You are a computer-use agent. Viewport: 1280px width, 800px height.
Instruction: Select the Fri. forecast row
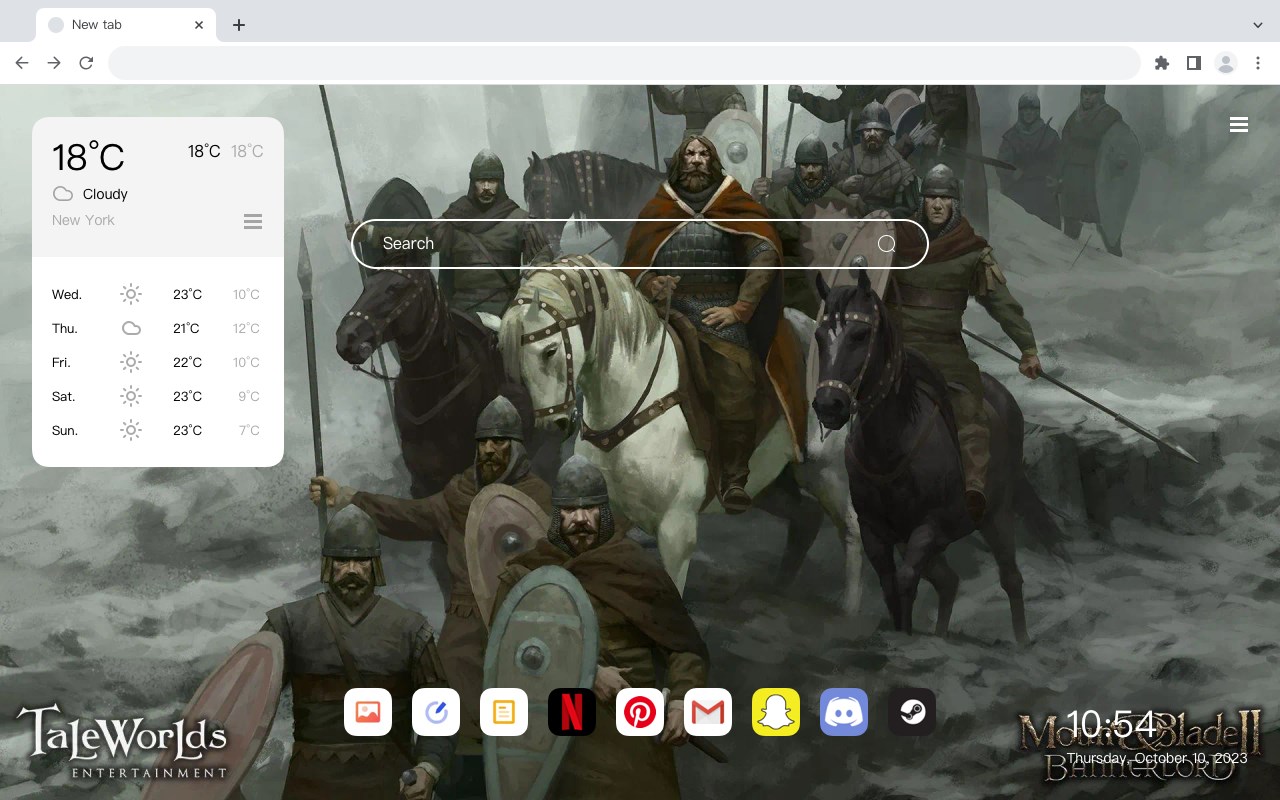pyautogui.click(x=157, y=362)
